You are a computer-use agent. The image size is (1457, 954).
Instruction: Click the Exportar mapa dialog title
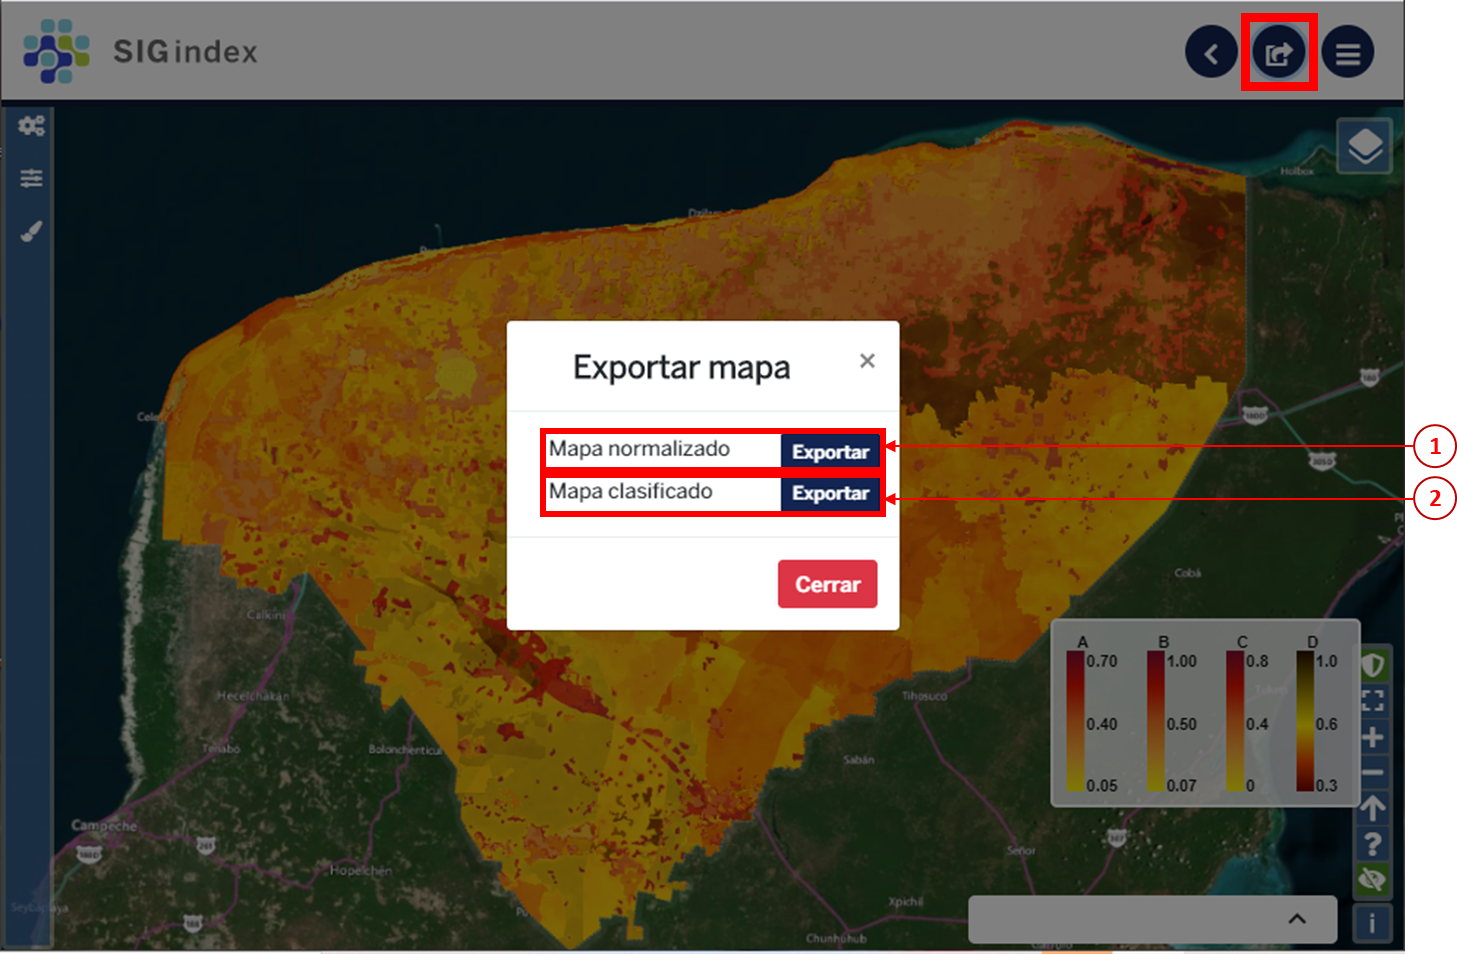tap(681, 368)
